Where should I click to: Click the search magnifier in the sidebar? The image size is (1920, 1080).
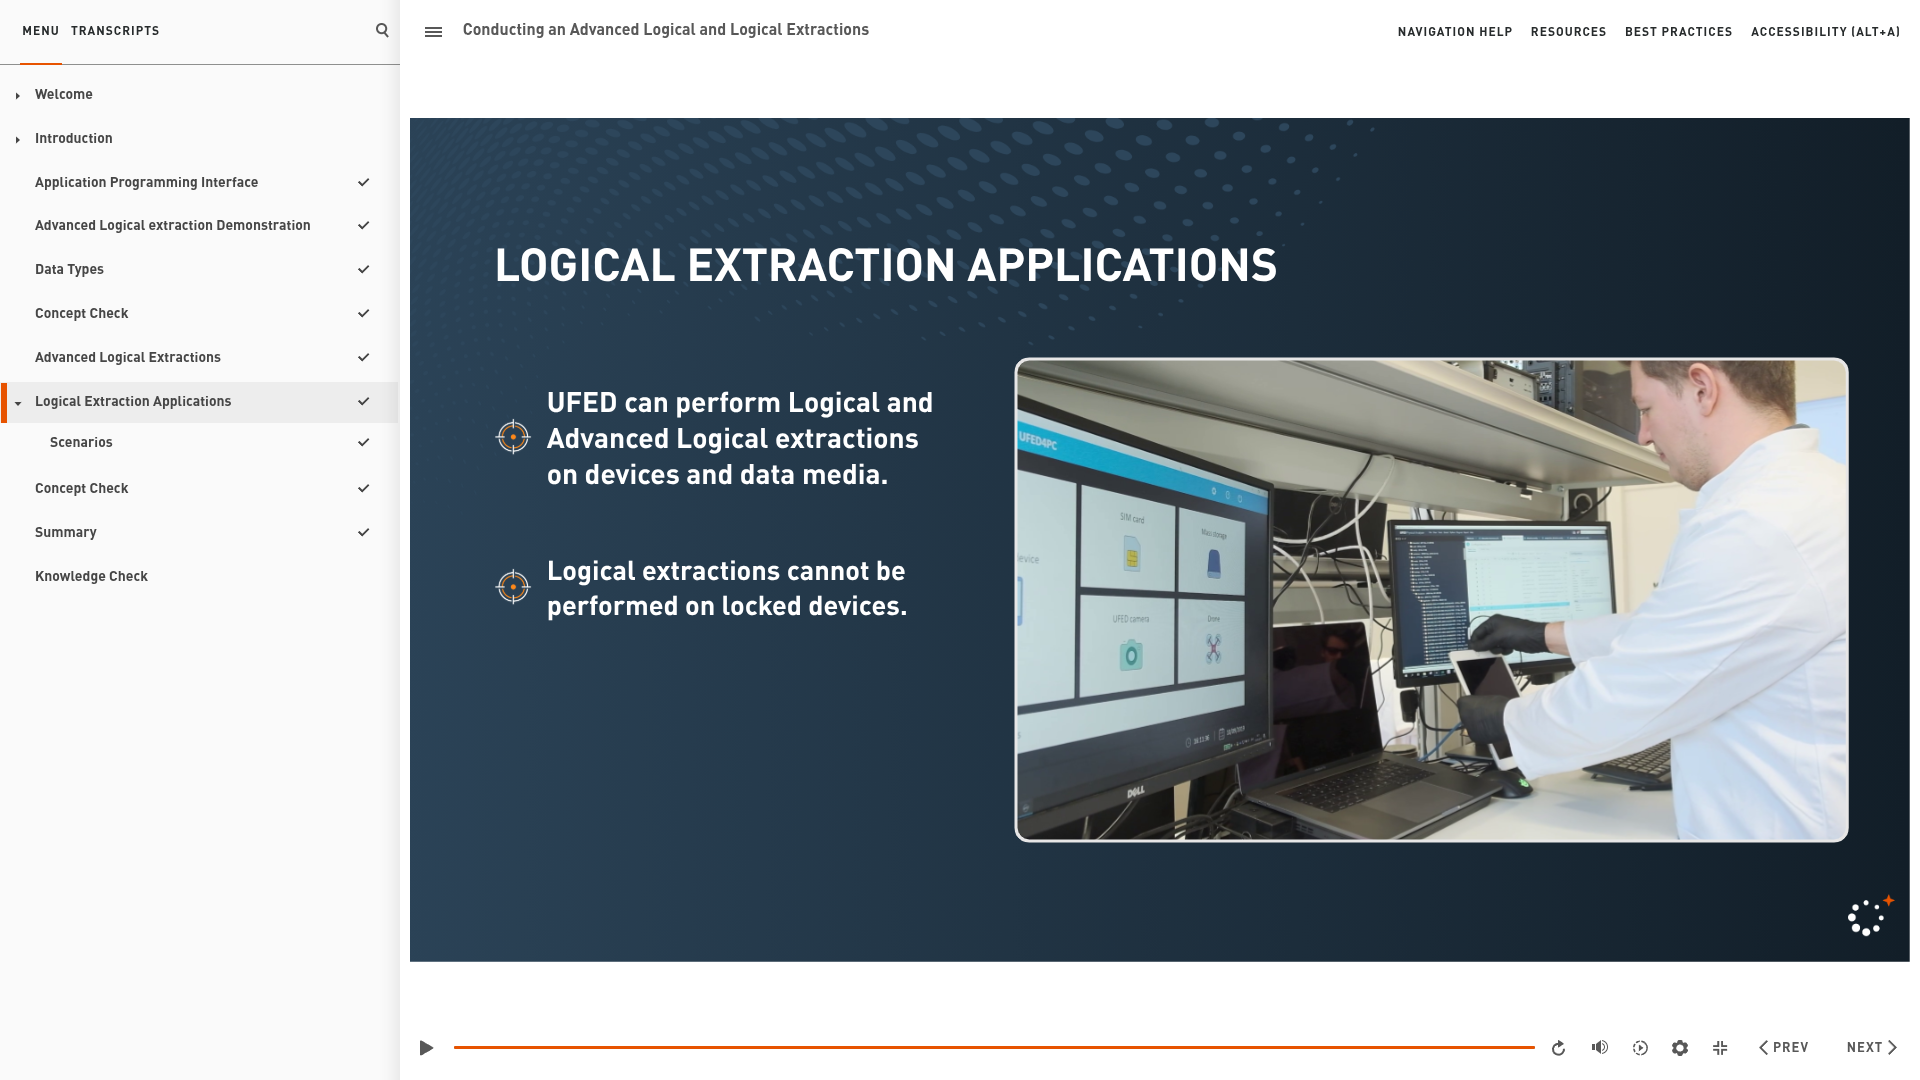click(x=382, y=30)
